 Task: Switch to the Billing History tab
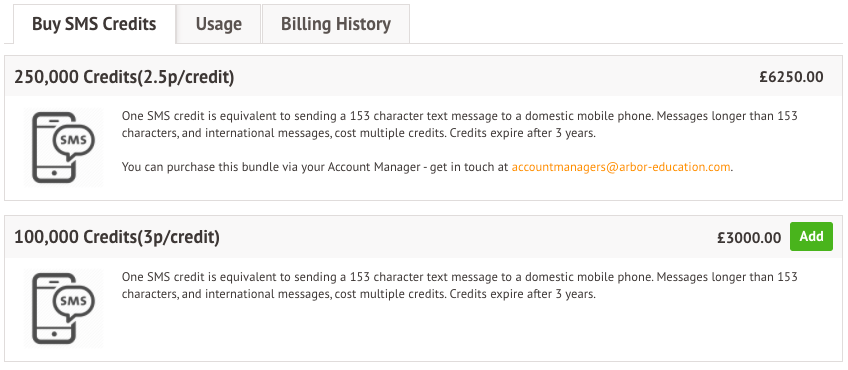335,24
